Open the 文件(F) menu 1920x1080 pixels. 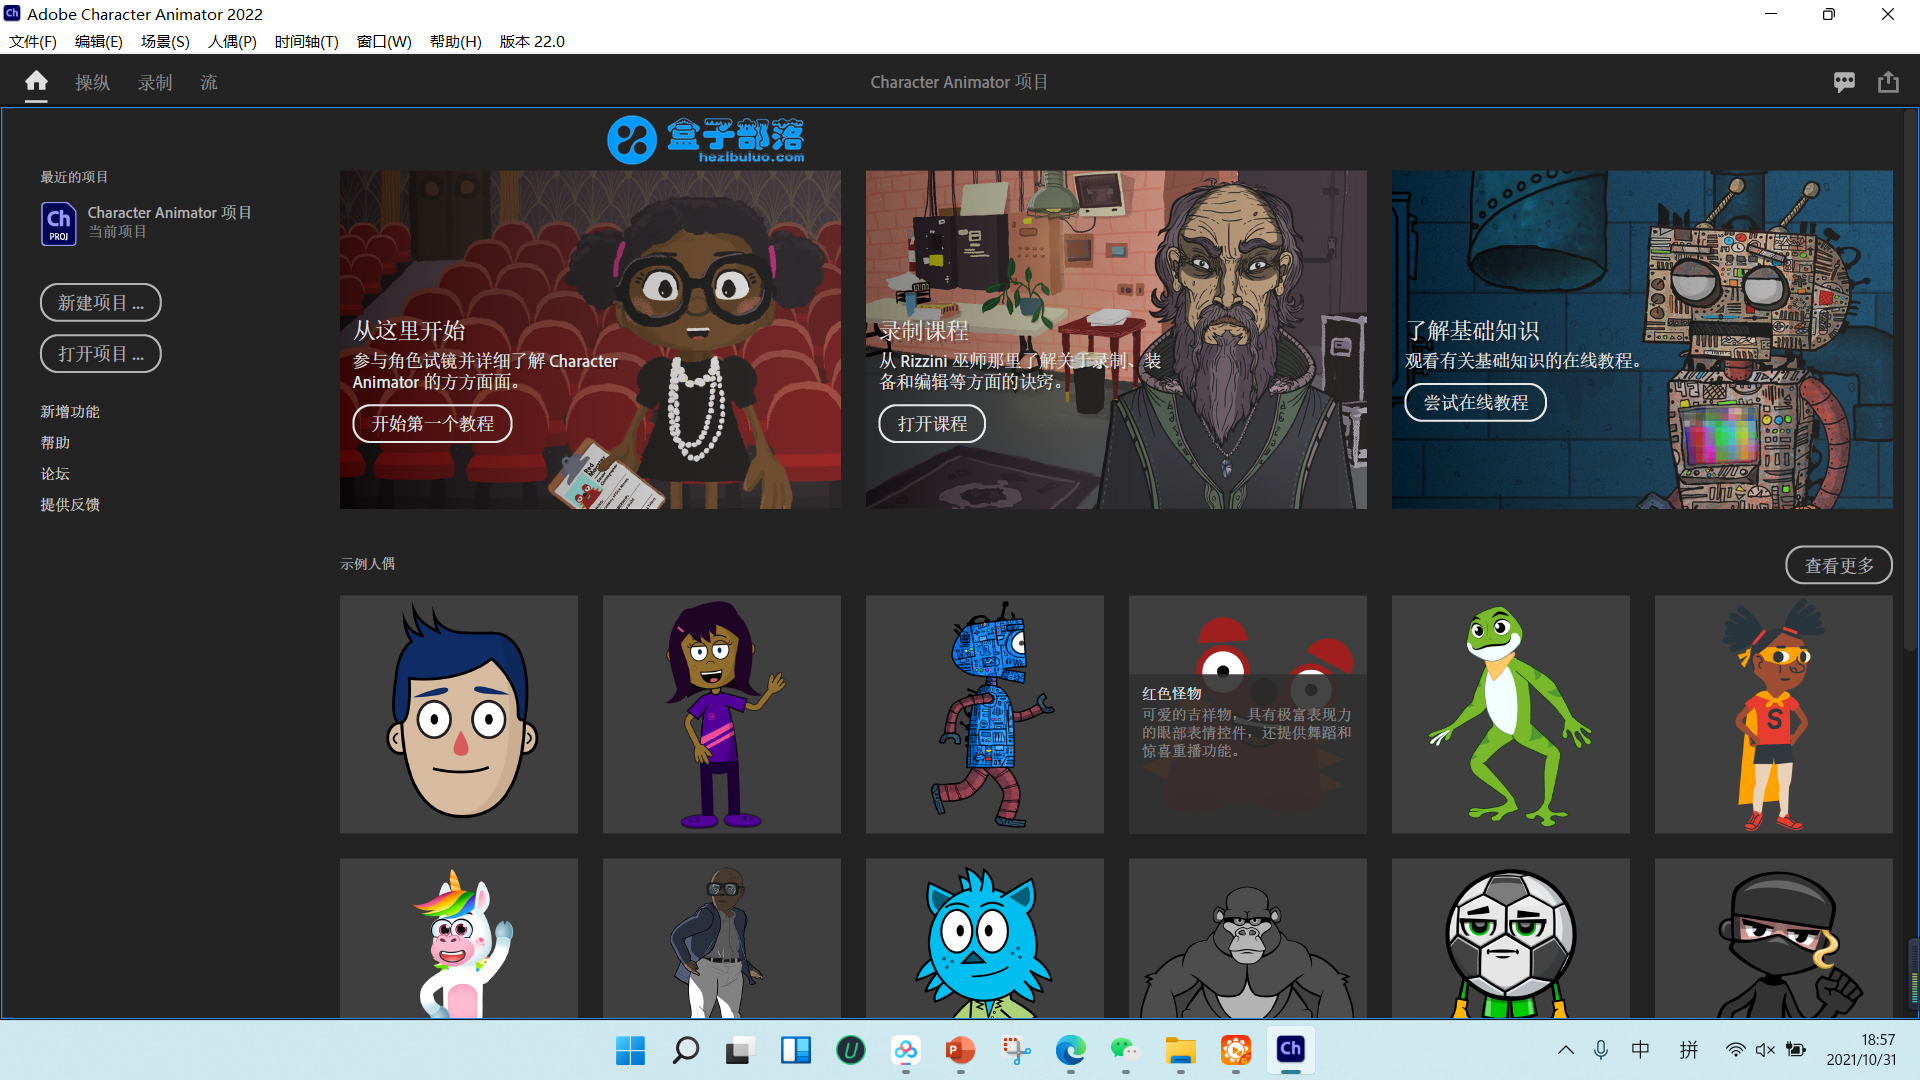click(33, 41)
